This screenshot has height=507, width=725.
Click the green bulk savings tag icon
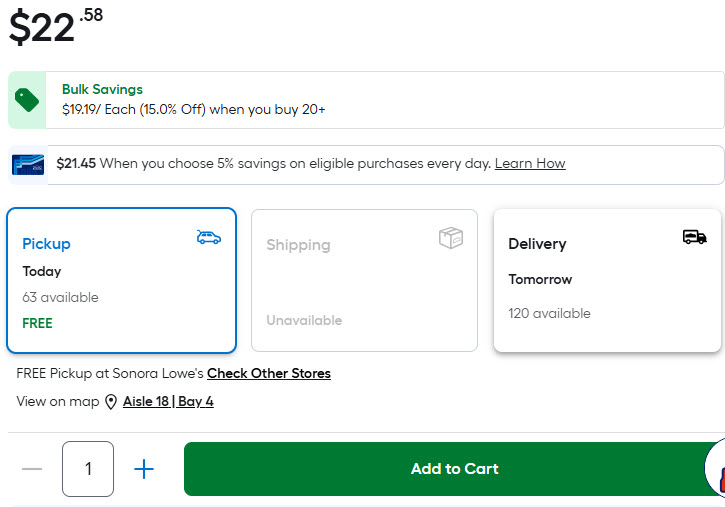pyautogui.click(x=27, y=100)
